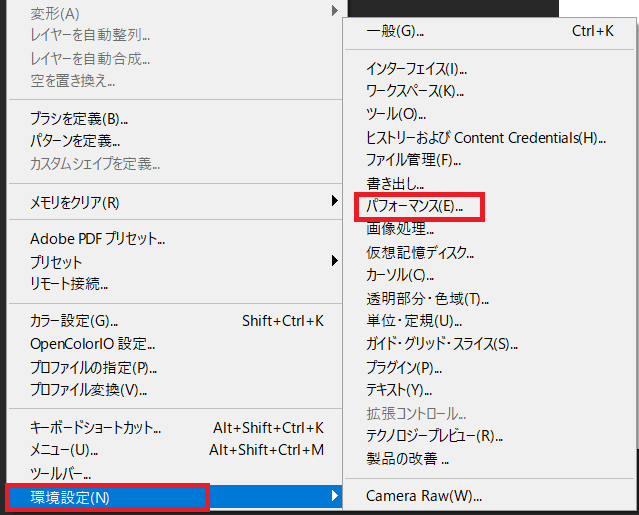Viewport: 639px width, 515px height.
Task: Open Adobe PDF プリセット... entry
Action: (x=175, y=239)
